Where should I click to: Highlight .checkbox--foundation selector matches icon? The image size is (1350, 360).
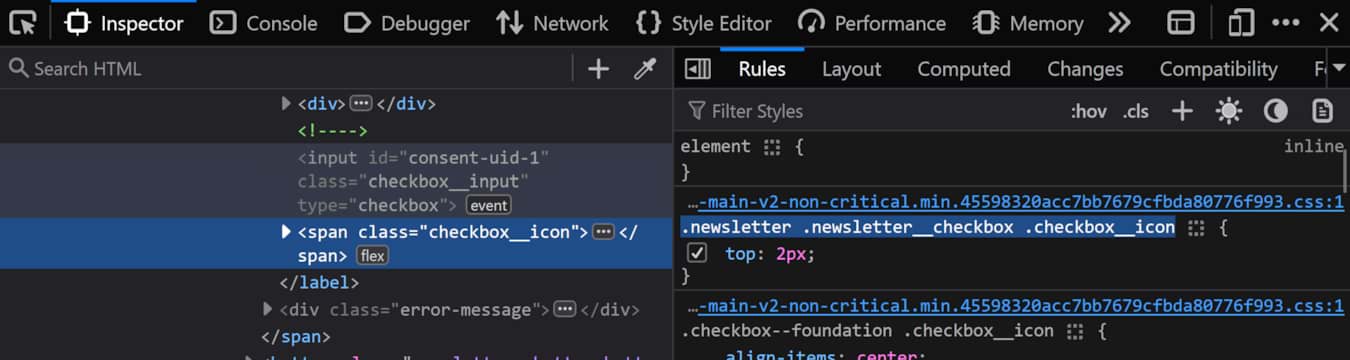(x=1075, y=331)
